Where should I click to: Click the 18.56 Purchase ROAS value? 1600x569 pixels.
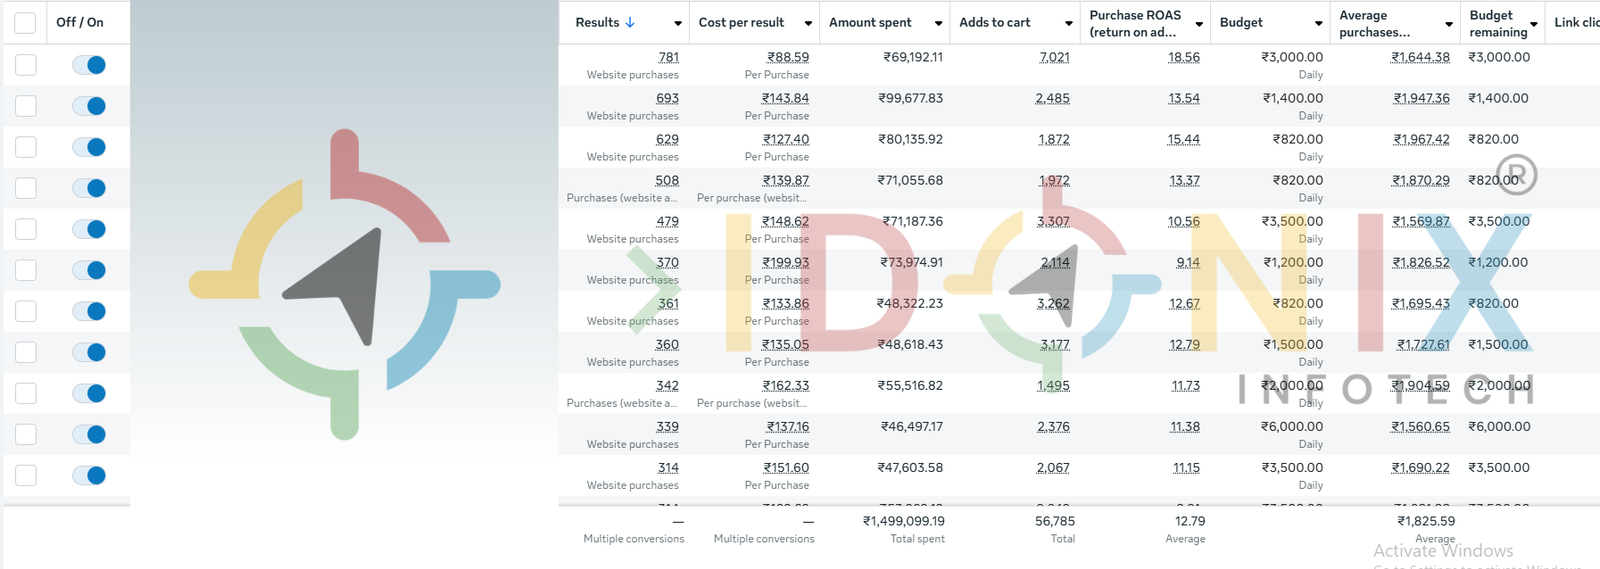pyautogui.click(x=1183, y=58)
